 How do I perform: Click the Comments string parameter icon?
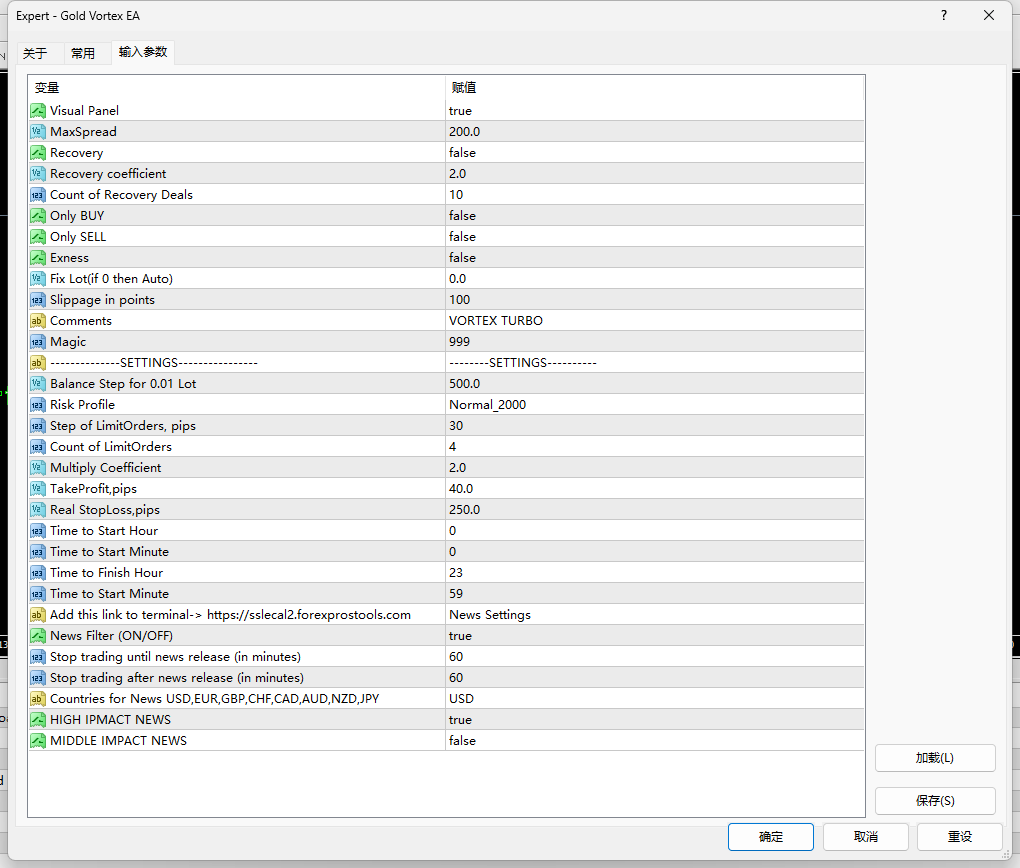coord(38,321)
